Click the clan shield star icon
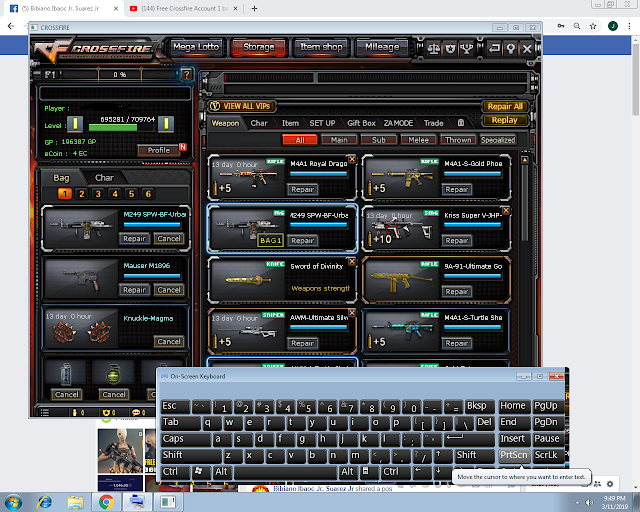Image resolution: width=640 pixels, height=512 pixels. (450, 49)
